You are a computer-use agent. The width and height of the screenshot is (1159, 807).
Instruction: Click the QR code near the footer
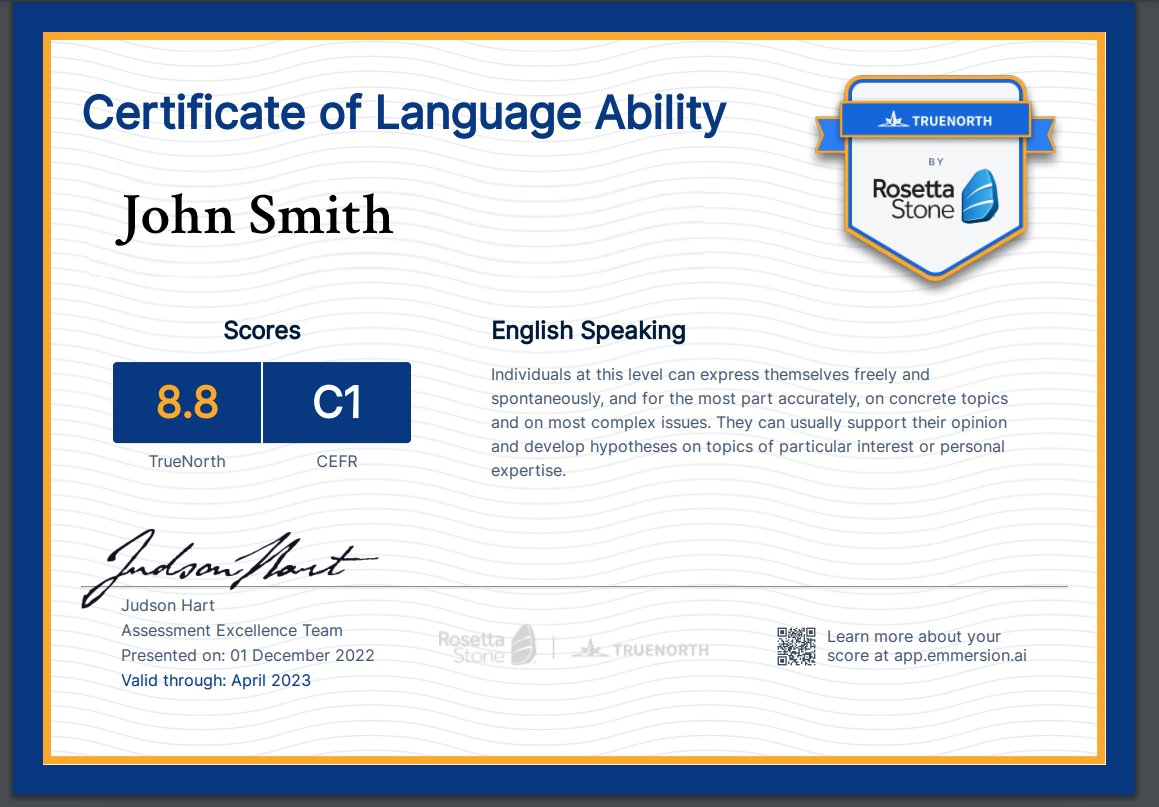pos(797,646)
